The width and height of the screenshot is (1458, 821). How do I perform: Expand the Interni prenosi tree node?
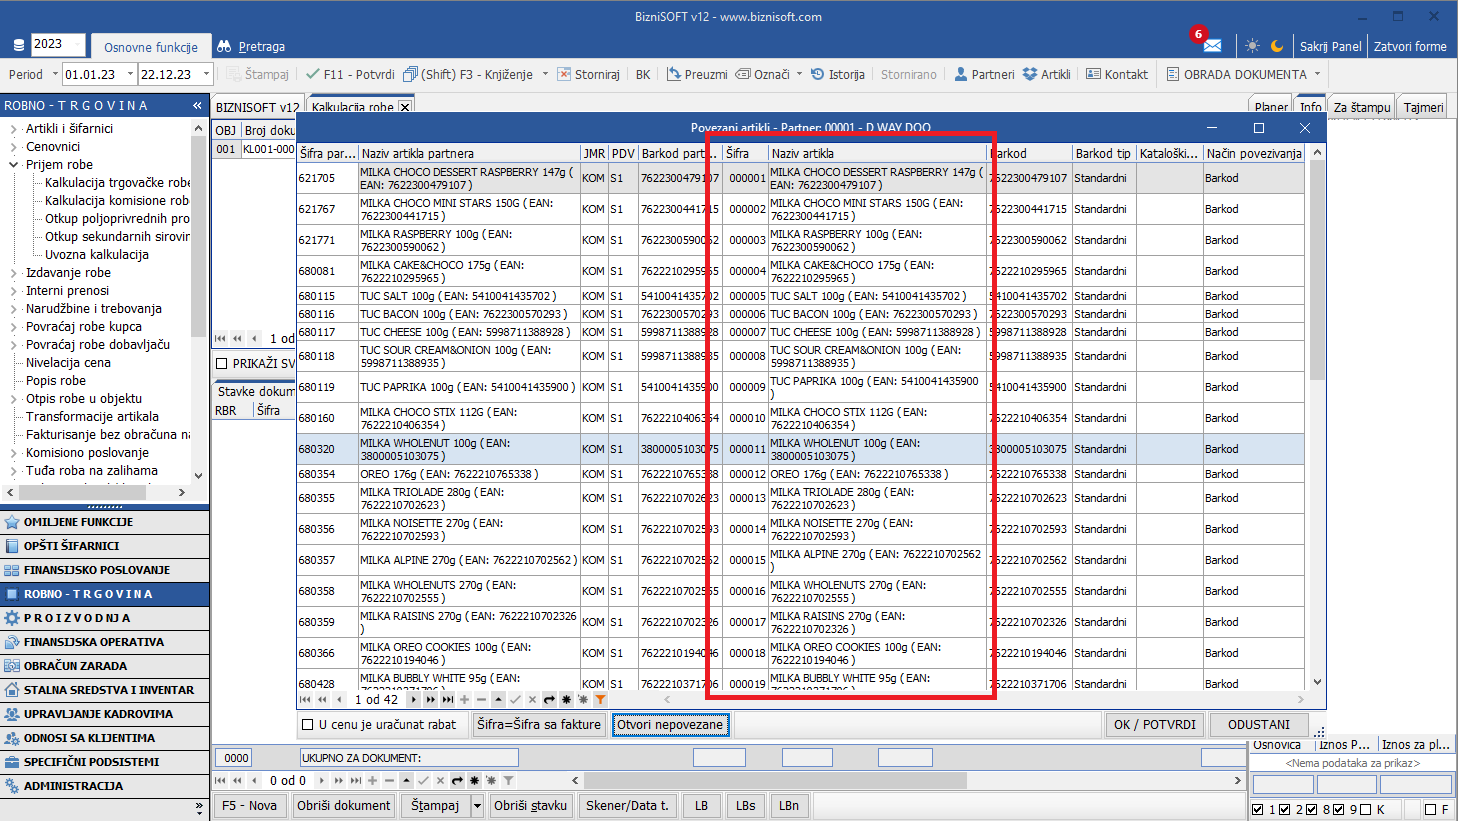pos(14,291)
